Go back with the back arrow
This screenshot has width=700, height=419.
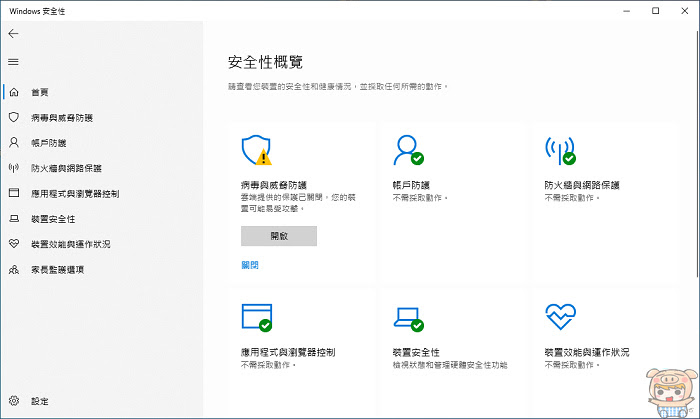pyautogui.click(x=13, y=33)
